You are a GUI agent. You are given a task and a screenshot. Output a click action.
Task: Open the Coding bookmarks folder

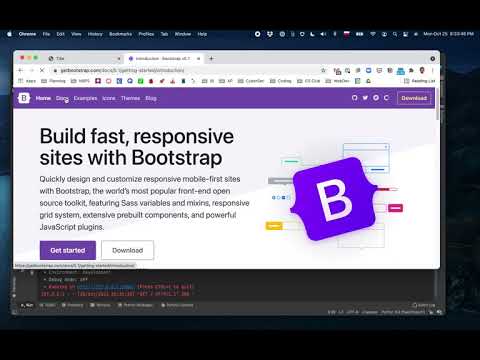pyautogui.click(x=281, y=81)
